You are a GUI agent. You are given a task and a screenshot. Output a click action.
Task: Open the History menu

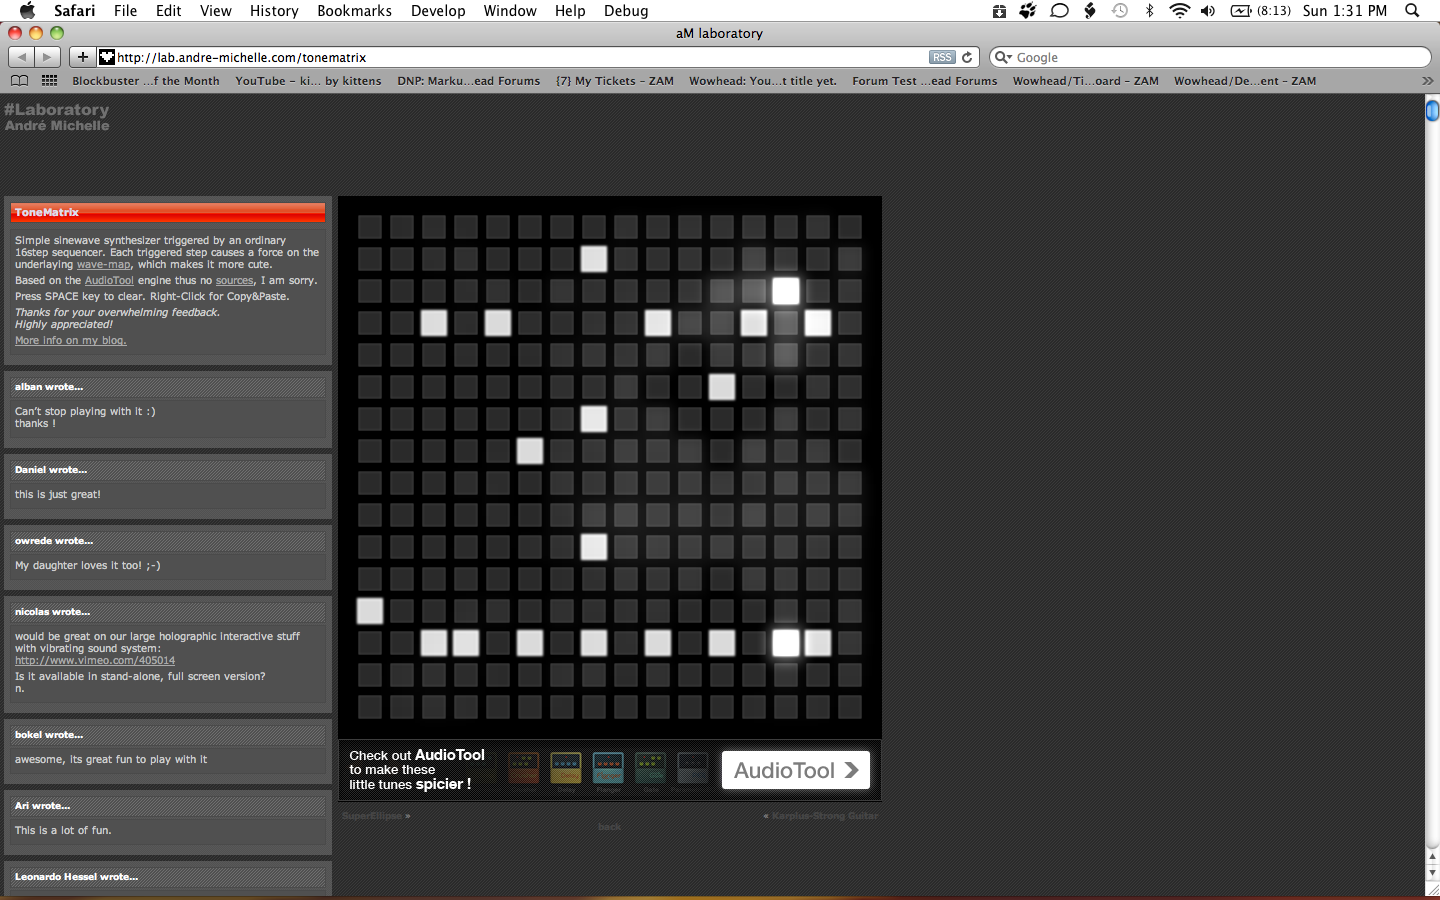(x=274, y=11)
